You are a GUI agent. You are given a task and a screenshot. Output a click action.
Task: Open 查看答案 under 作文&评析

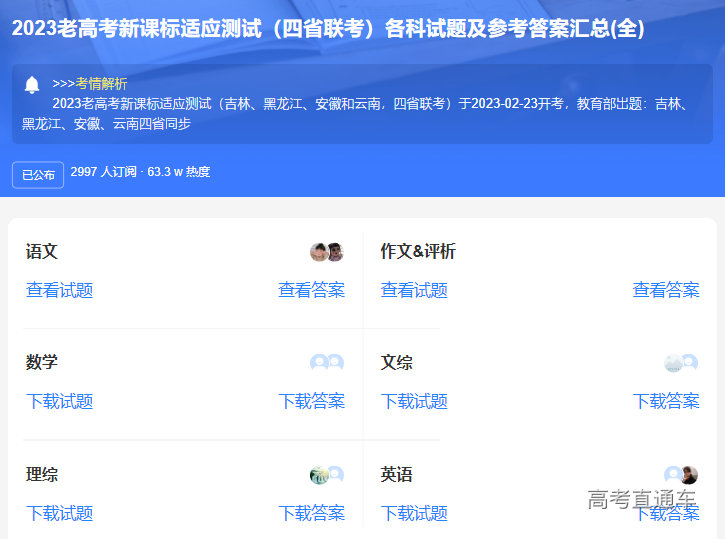point(666,290)
